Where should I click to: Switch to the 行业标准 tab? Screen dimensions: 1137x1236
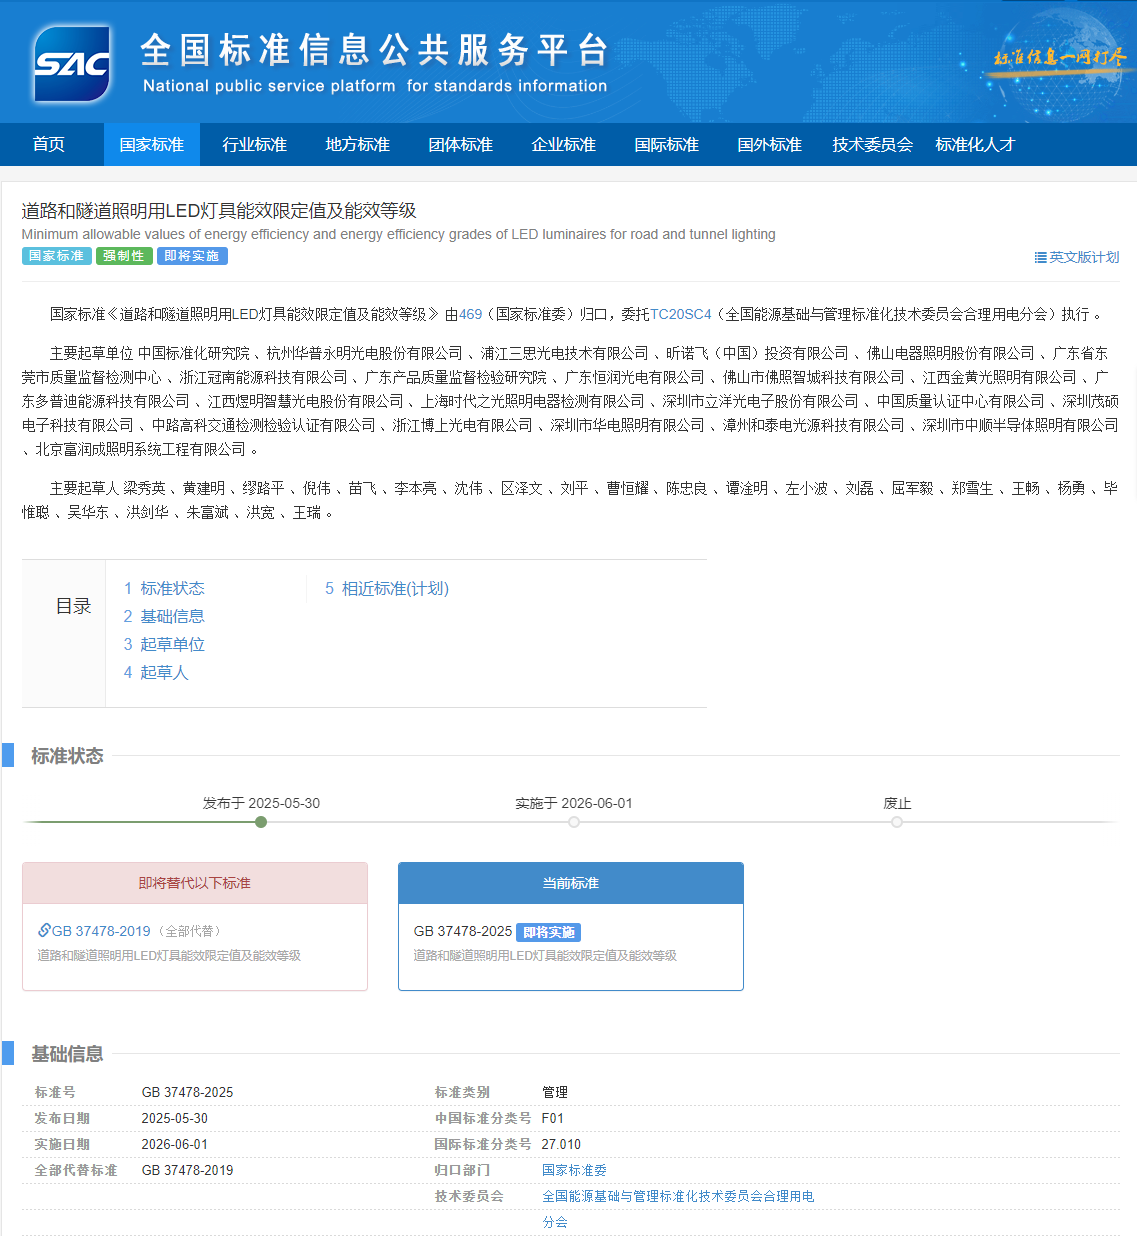(254, 145)
